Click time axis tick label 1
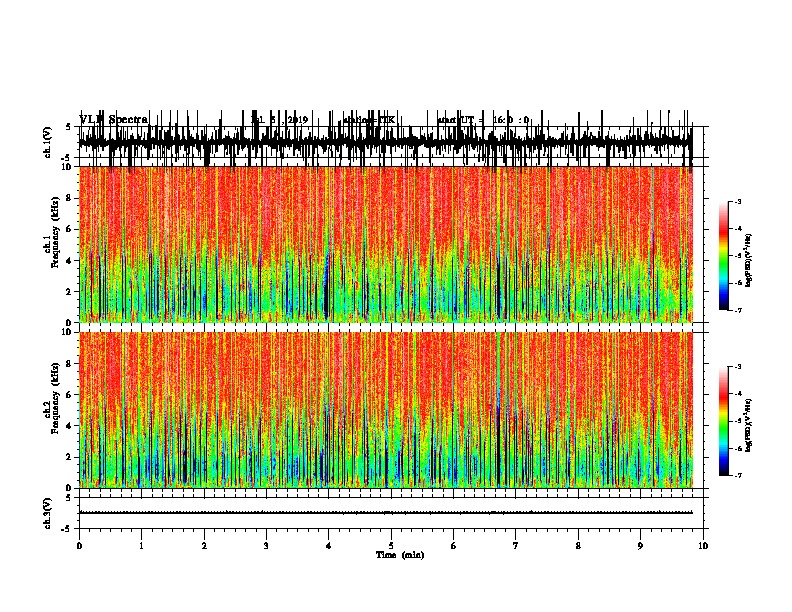Viewport: 792px width, 612px height. tap(141, 546)
